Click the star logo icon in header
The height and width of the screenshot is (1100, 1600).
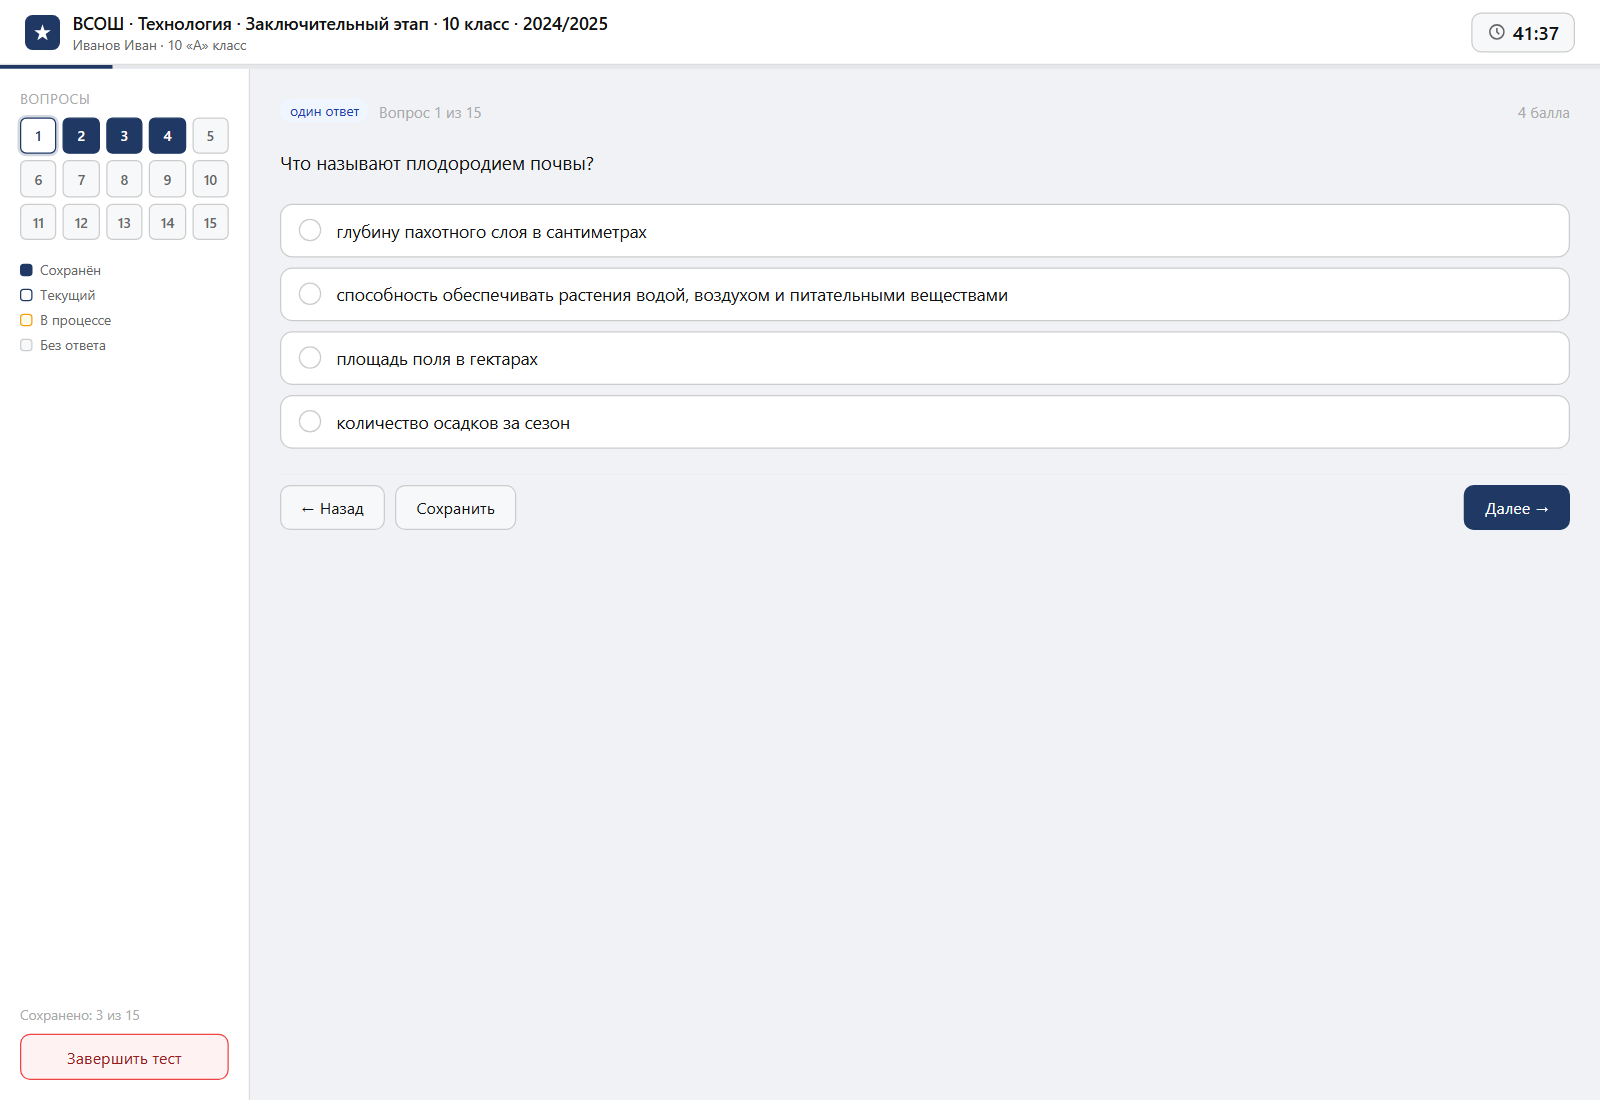click(42, 33)
